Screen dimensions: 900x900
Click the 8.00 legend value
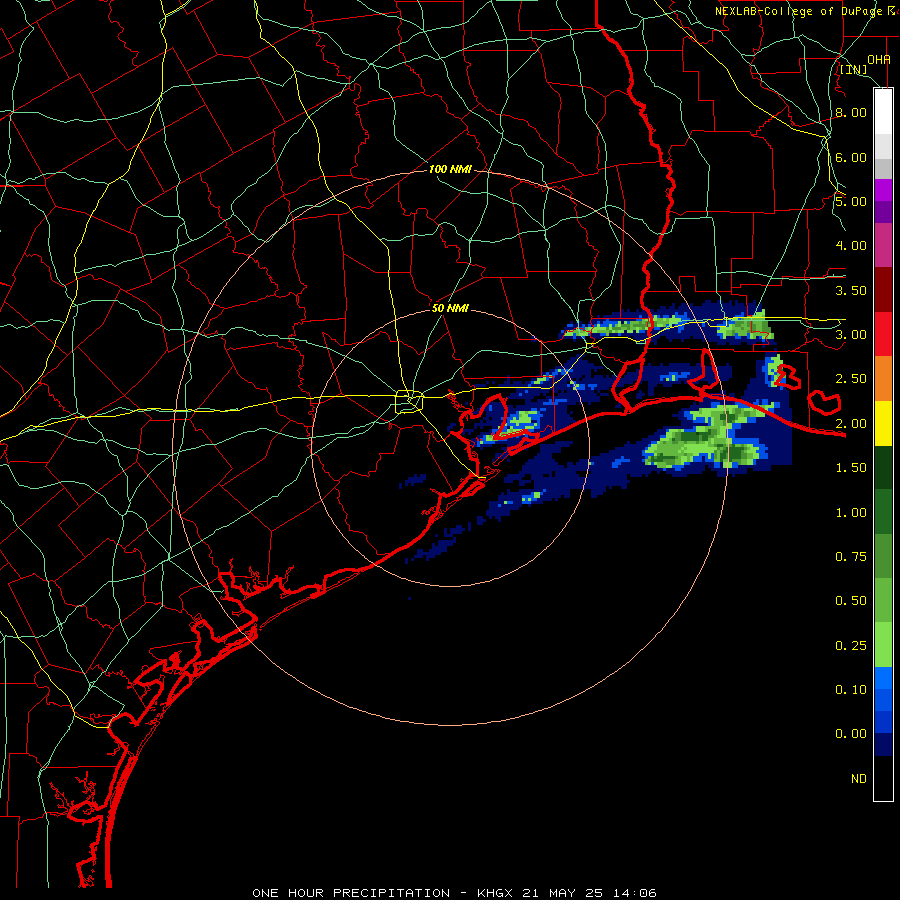tap(851, 112)
